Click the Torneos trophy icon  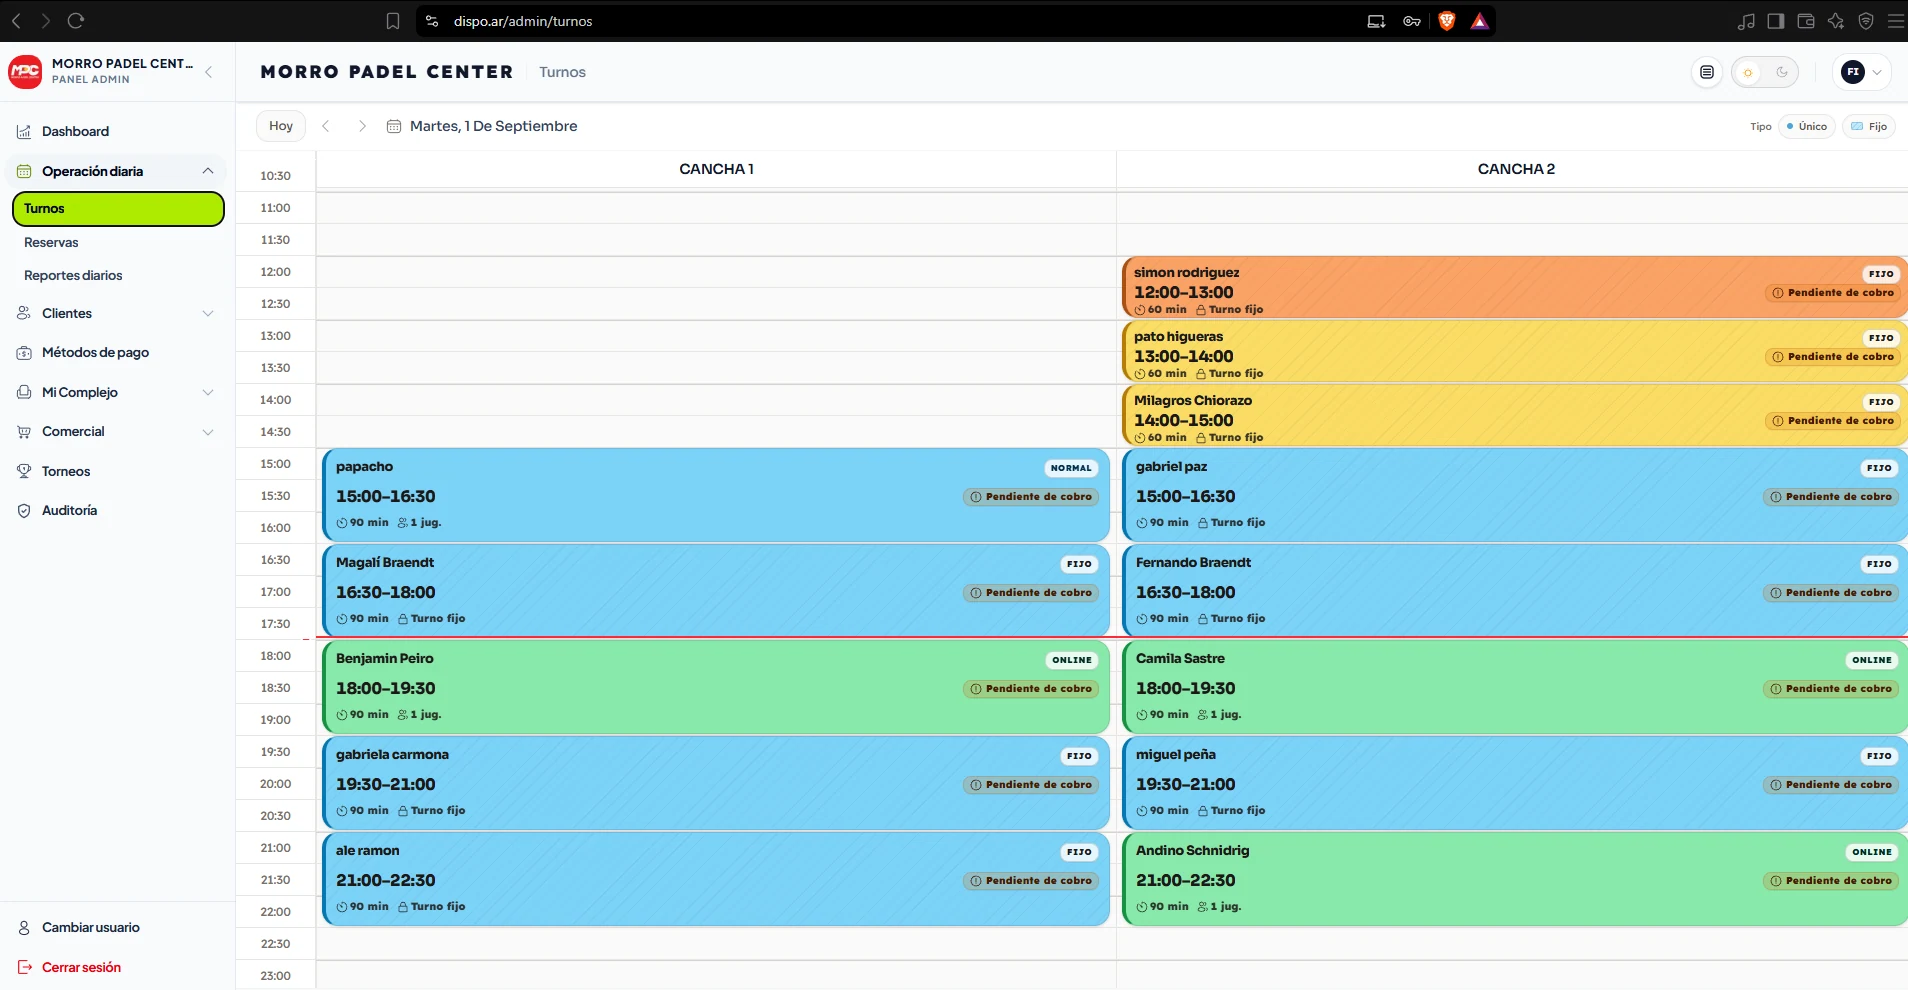(24, 471)
